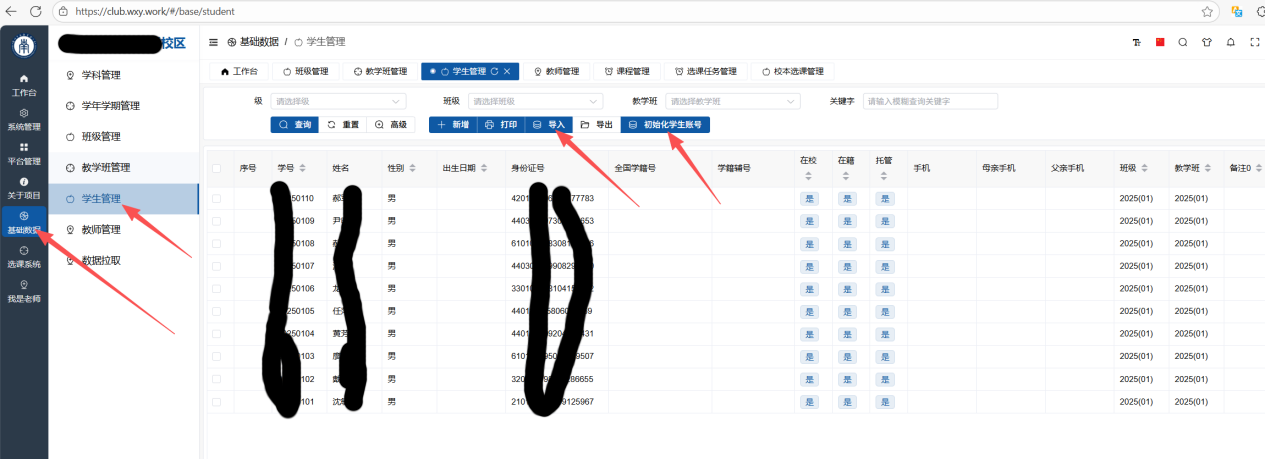The width and height of the screenshot is (1265, 459).
Task: Open 工作台 in the dark left sidebar
Action: click(x=24, y=84)
